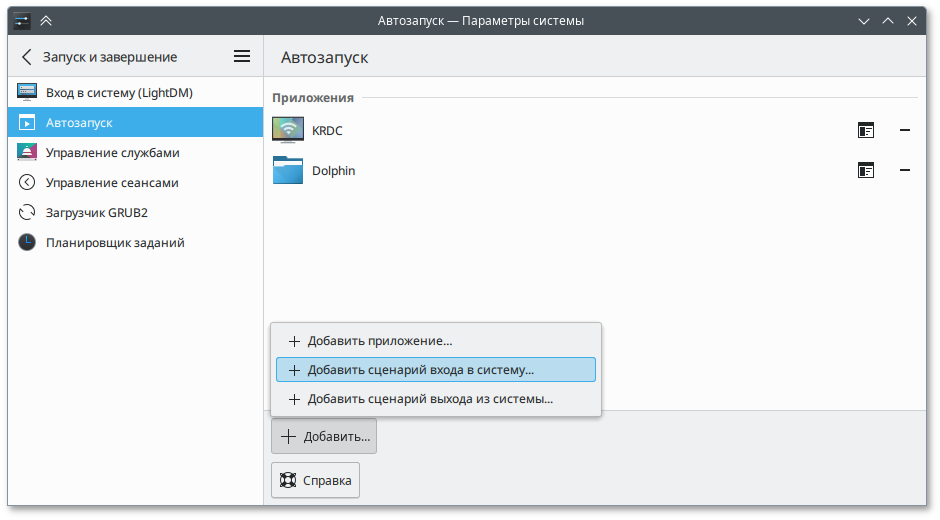Image resolution: width=940 pixels, height=520 pixels.
Task: Maximize the Параметры системы window
Action: (x=888, y=21)
